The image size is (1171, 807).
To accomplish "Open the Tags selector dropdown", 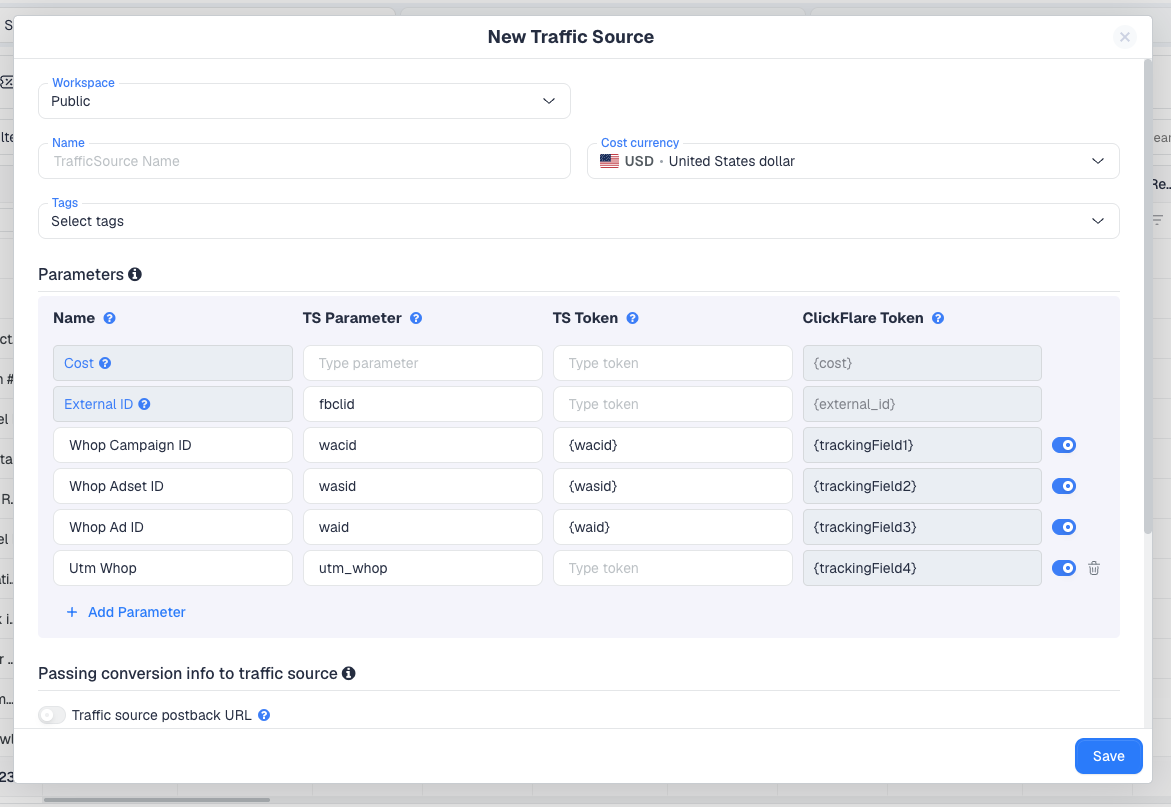I will pos(579,221).
